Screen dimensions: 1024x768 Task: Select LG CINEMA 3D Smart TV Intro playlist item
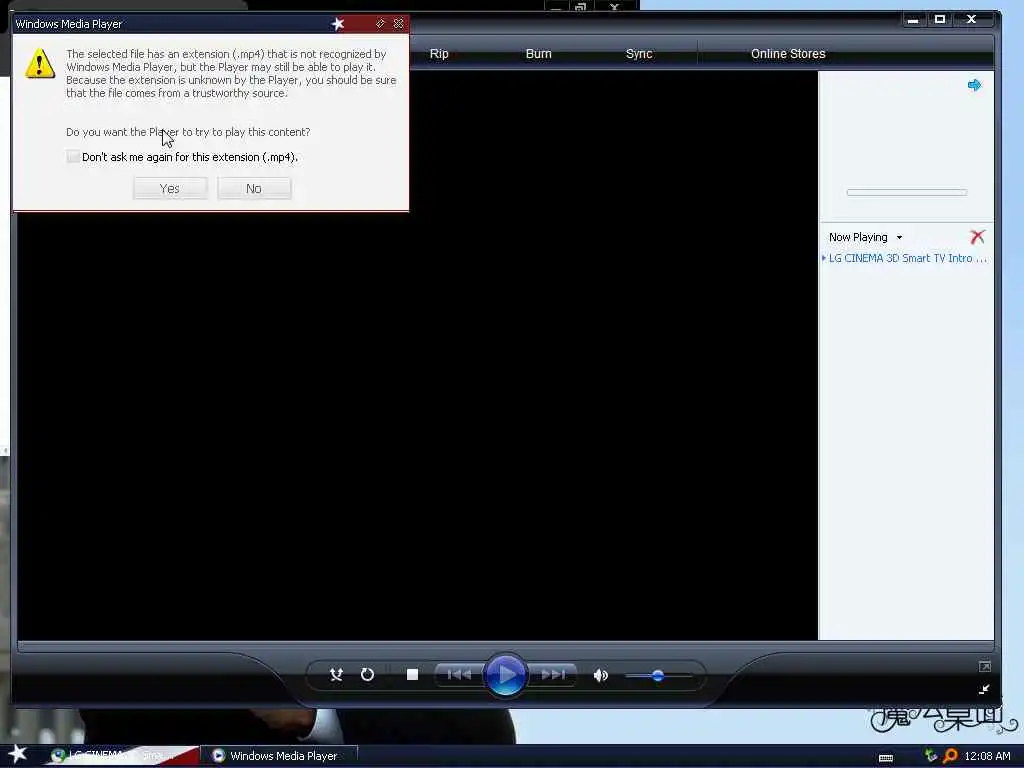907,258
